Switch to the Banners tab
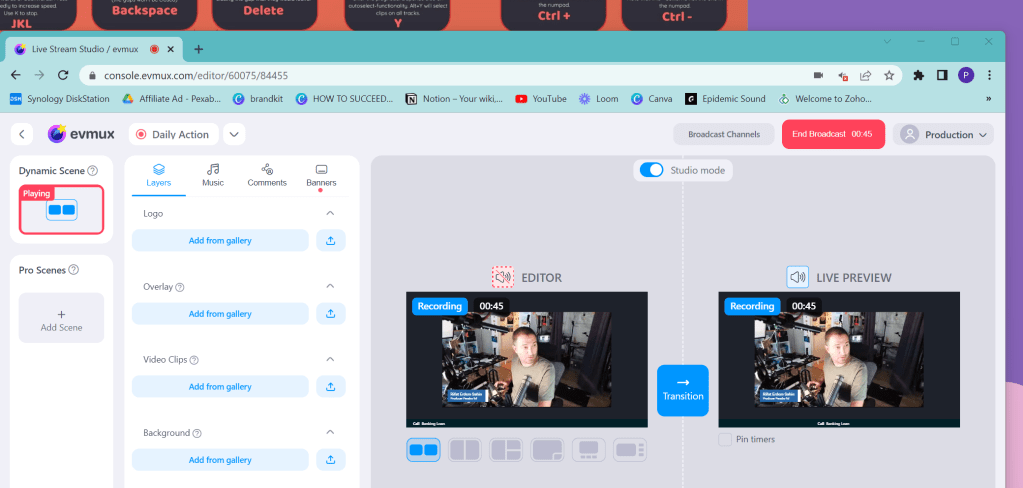Viewport: 1023px width, 488px height. (x=321, y=175)
